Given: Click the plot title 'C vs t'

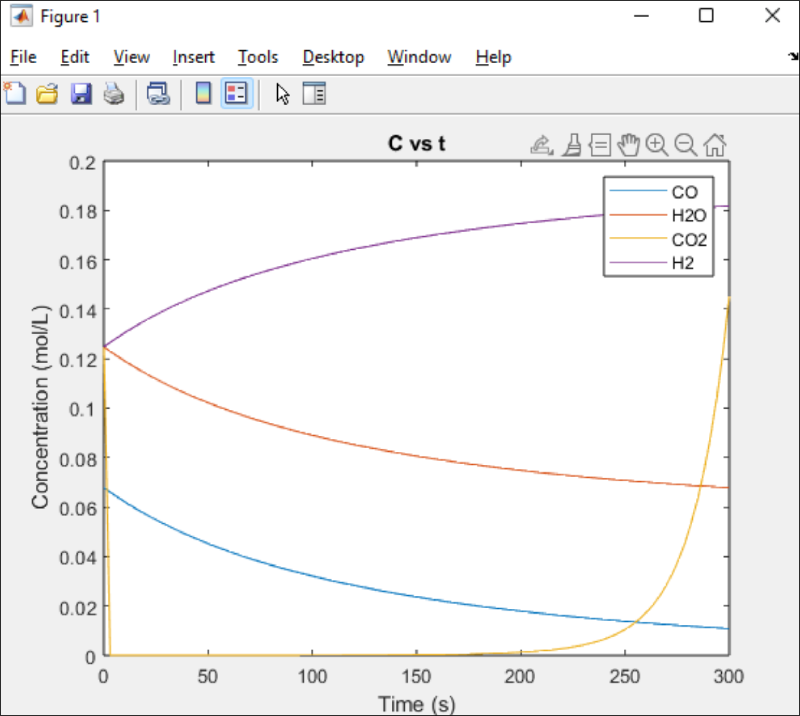Looking at the screenshot, I should [x=416, y=143].
